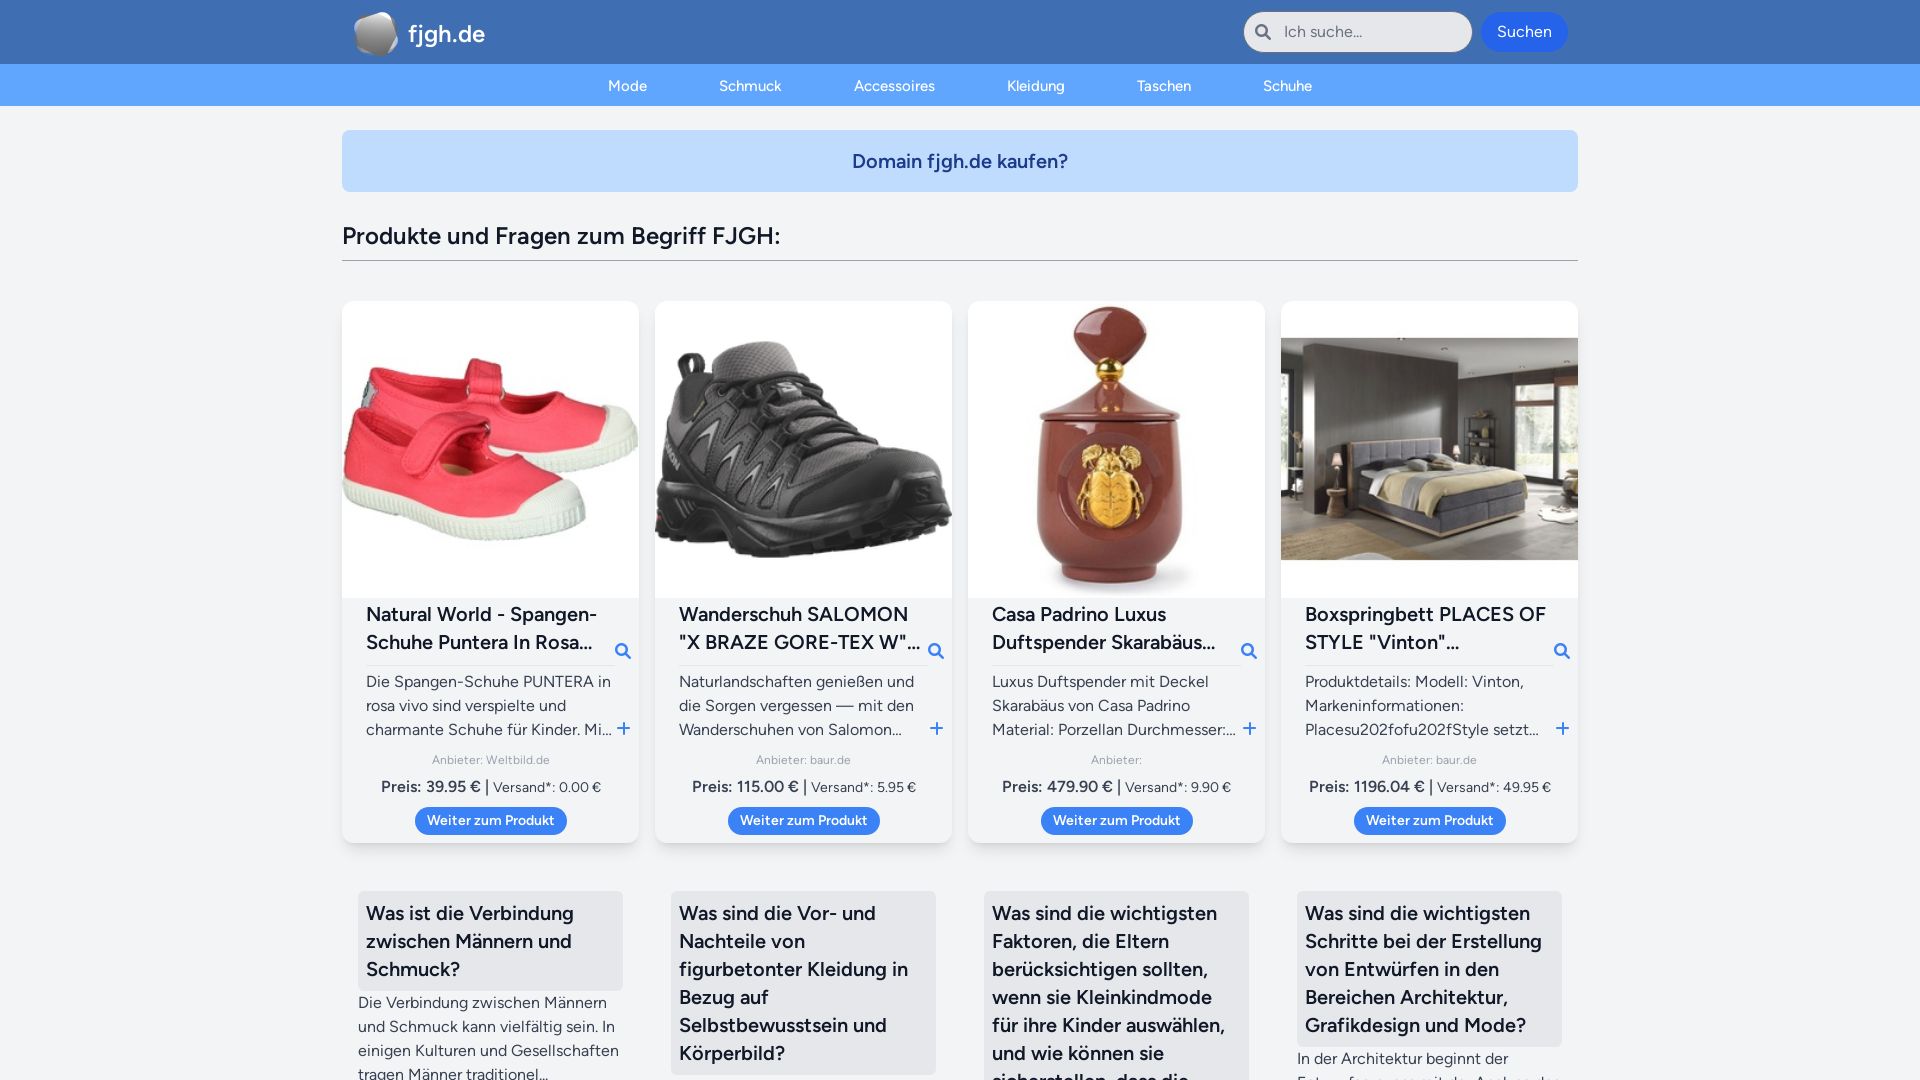Expand Boxspringbett Produktdetails with plus icon
Screen dimensions: 1920x1080
[1562, 729]
